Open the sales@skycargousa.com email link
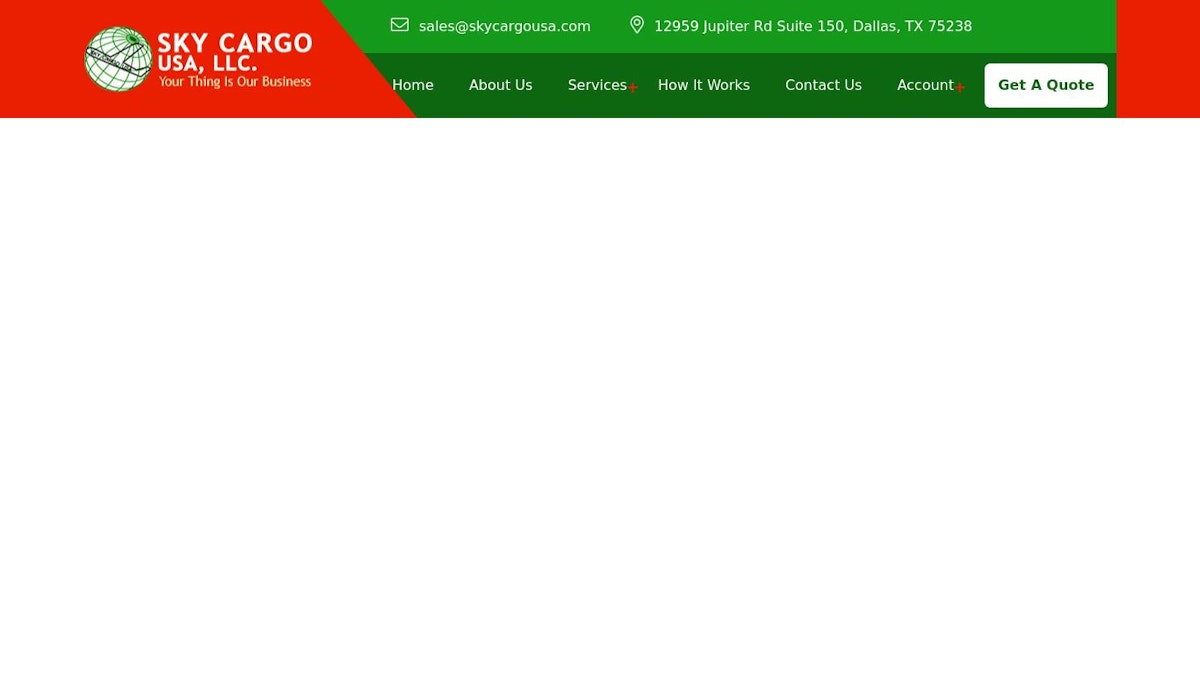1200x675 pixels. coord(504,26)
